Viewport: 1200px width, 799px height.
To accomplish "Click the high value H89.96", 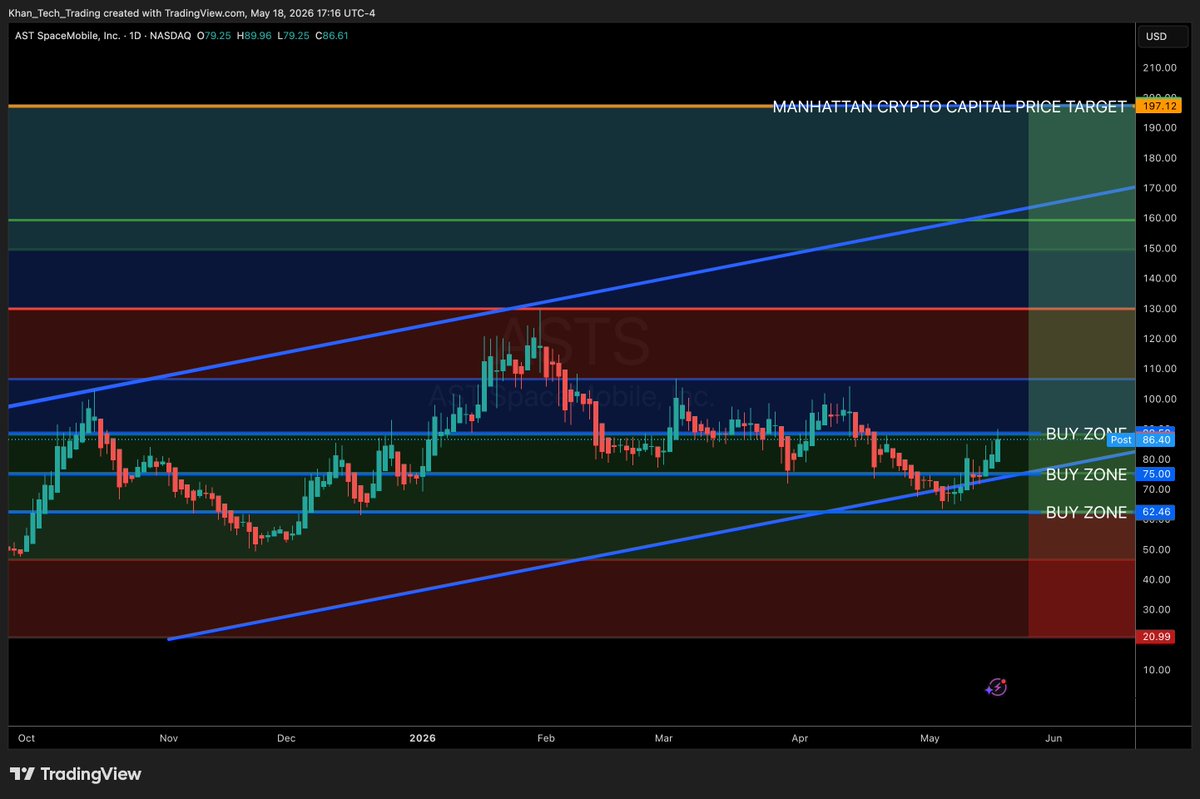I will coord(255,35).
